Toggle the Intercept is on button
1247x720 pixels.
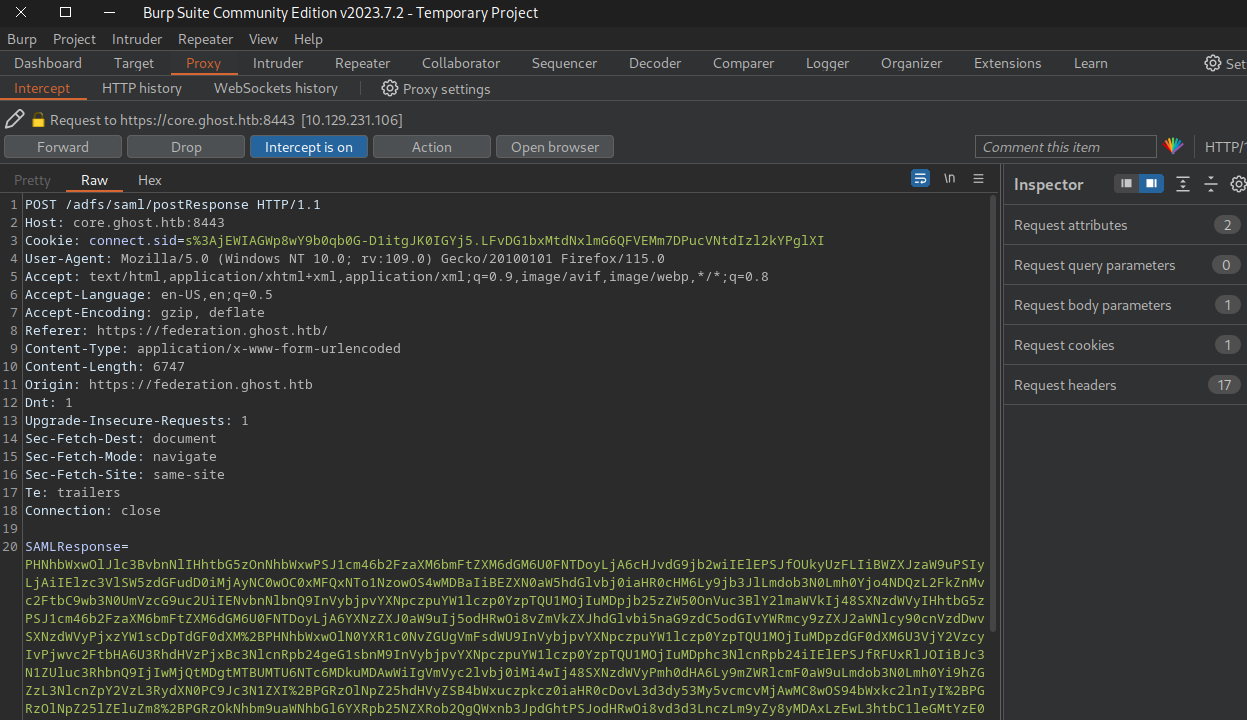308,147
